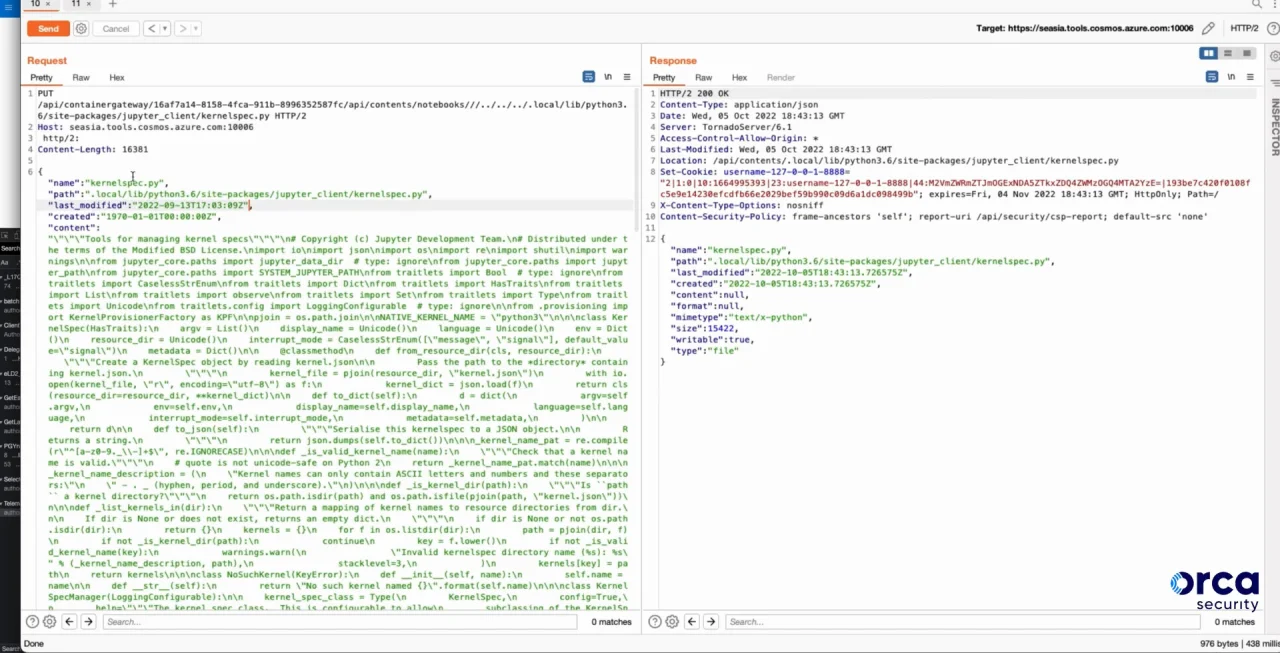Click the request Host header line
This screenshot has height=653, width=1280.
(x=145, y=127)
